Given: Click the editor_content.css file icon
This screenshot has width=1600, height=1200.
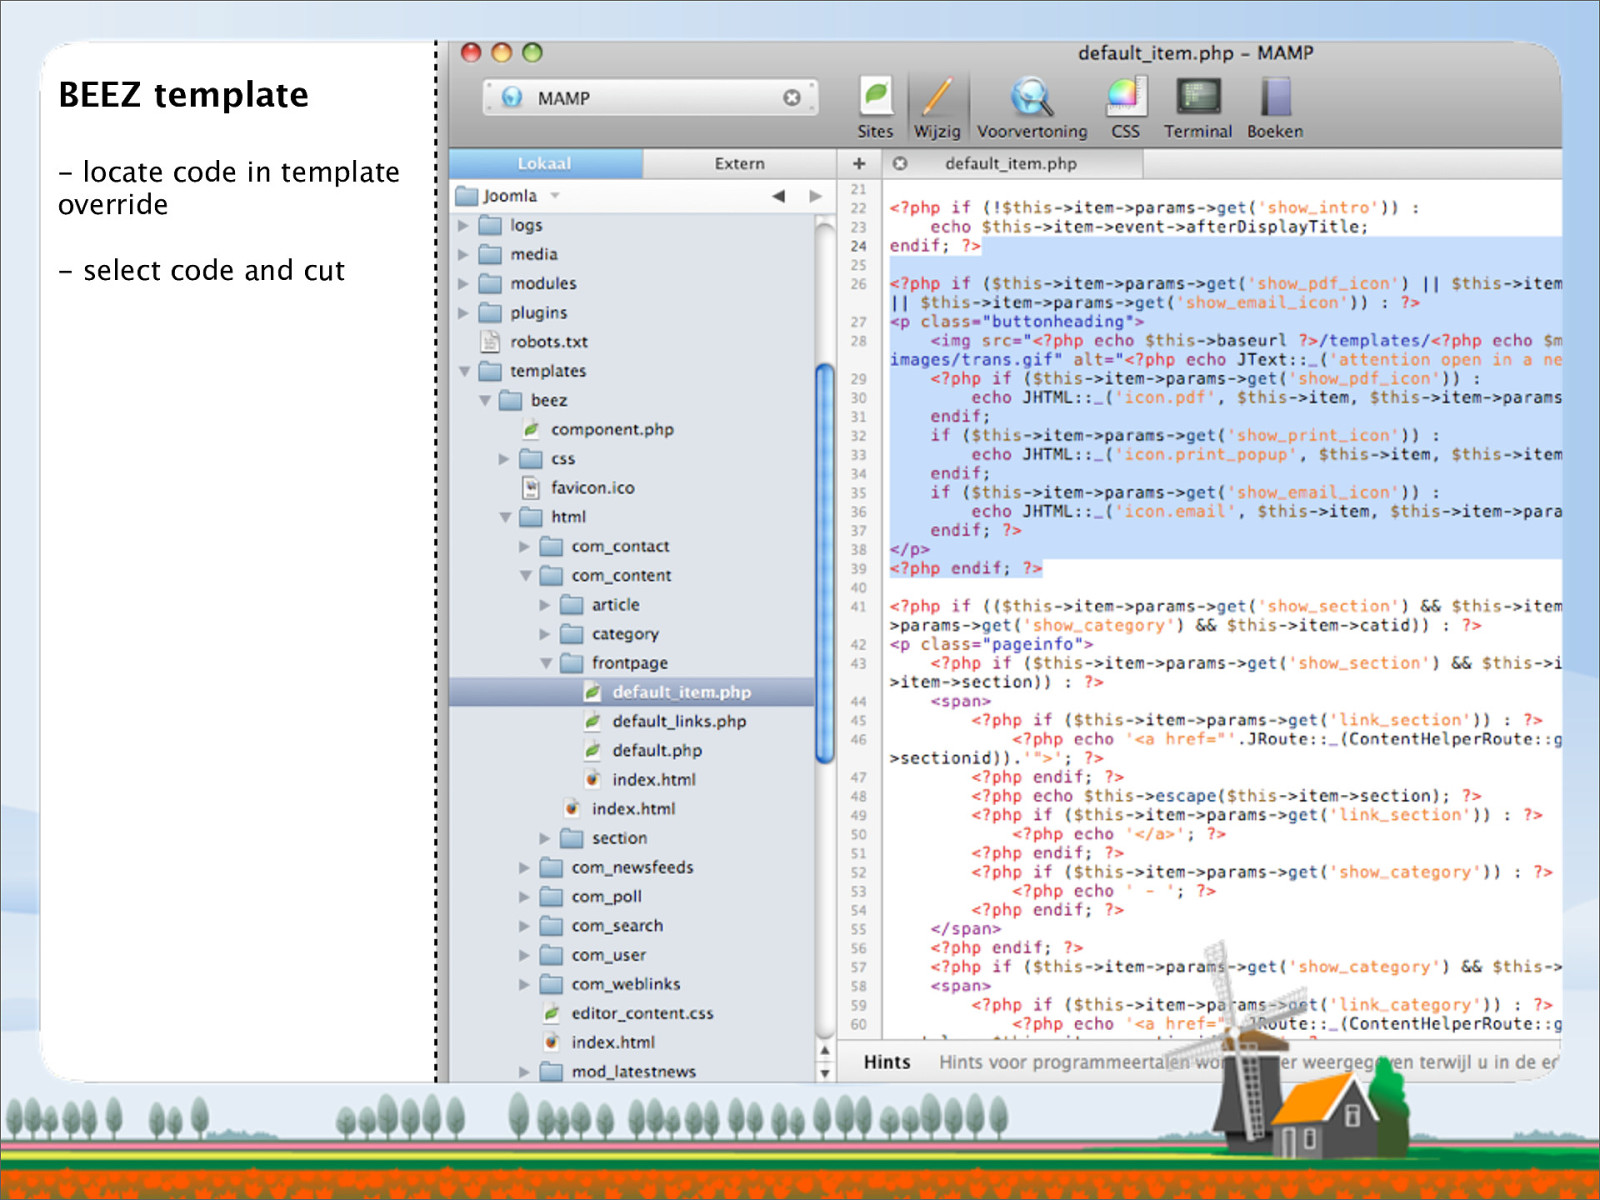Looking at the screenshot, I should click(551, 1013).
